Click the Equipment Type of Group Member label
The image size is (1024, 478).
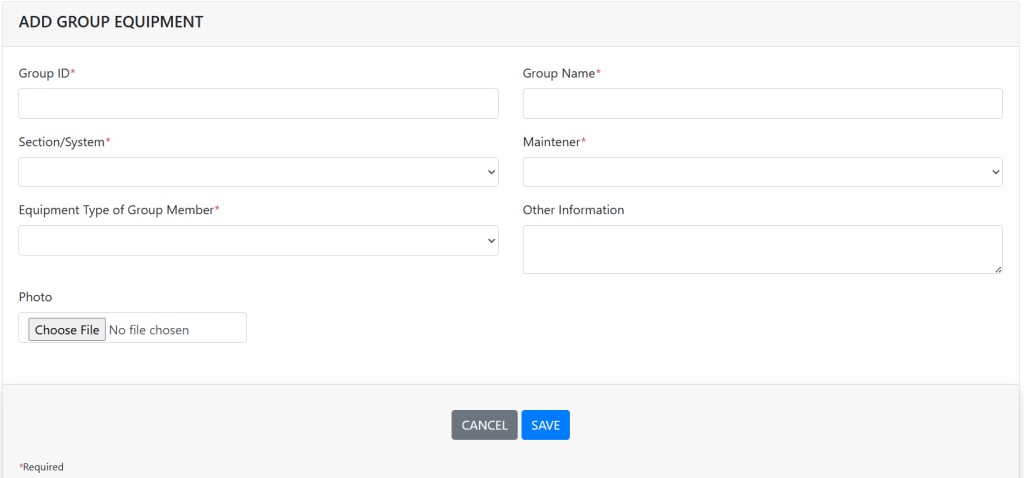tap(118, 210)
